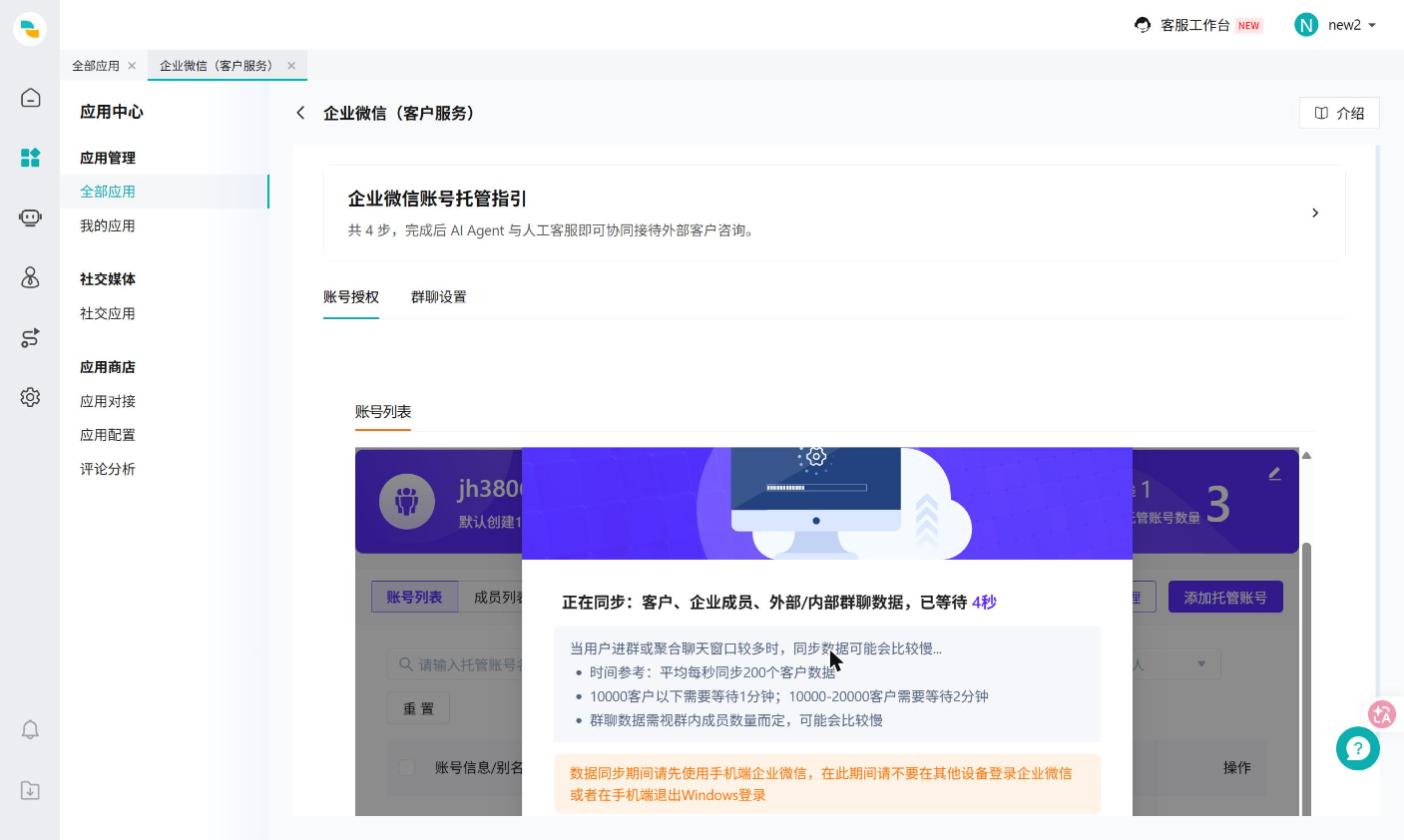Screen dimensions: 1404x840
Task: Select the application center grid icon
Action: [30, 158]
